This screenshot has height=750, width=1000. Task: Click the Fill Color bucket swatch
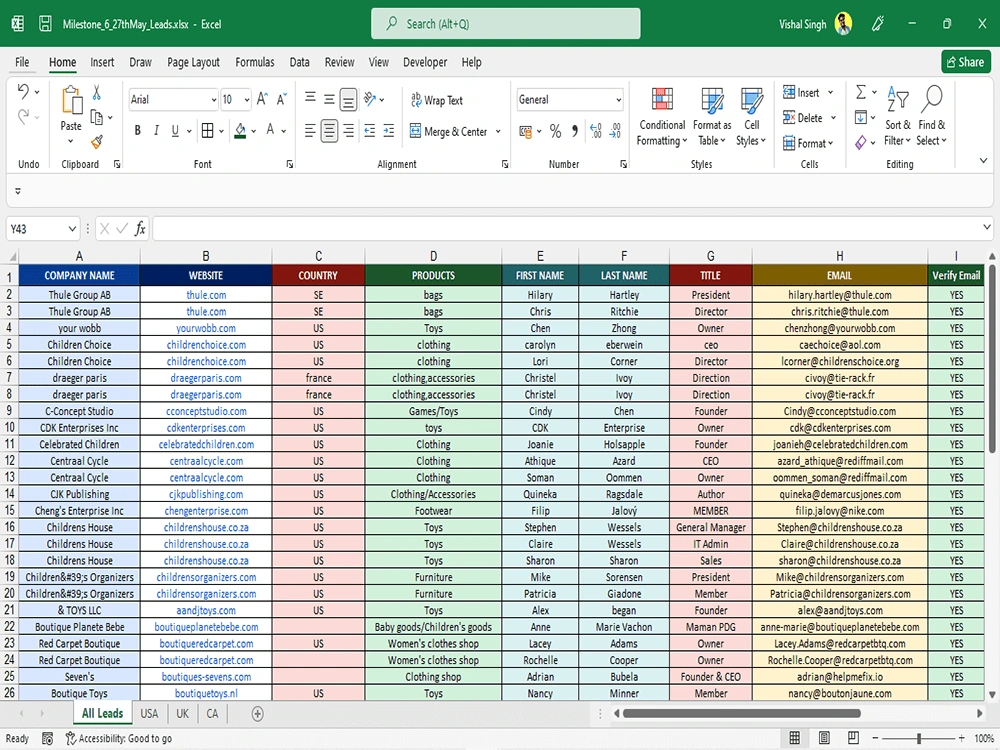pos(240,131)
